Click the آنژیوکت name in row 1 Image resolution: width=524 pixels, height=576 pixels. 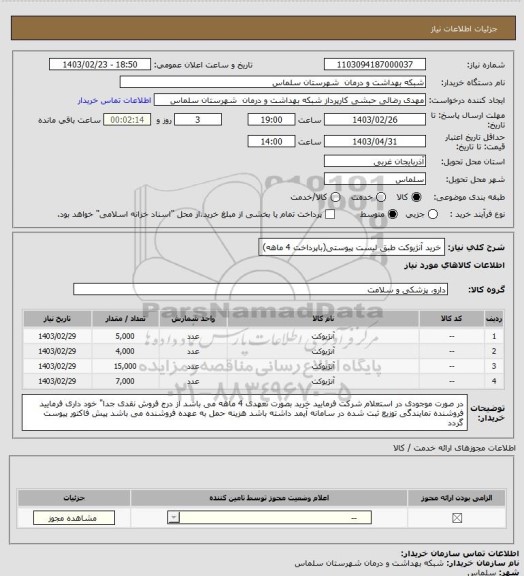pos(323,336)
